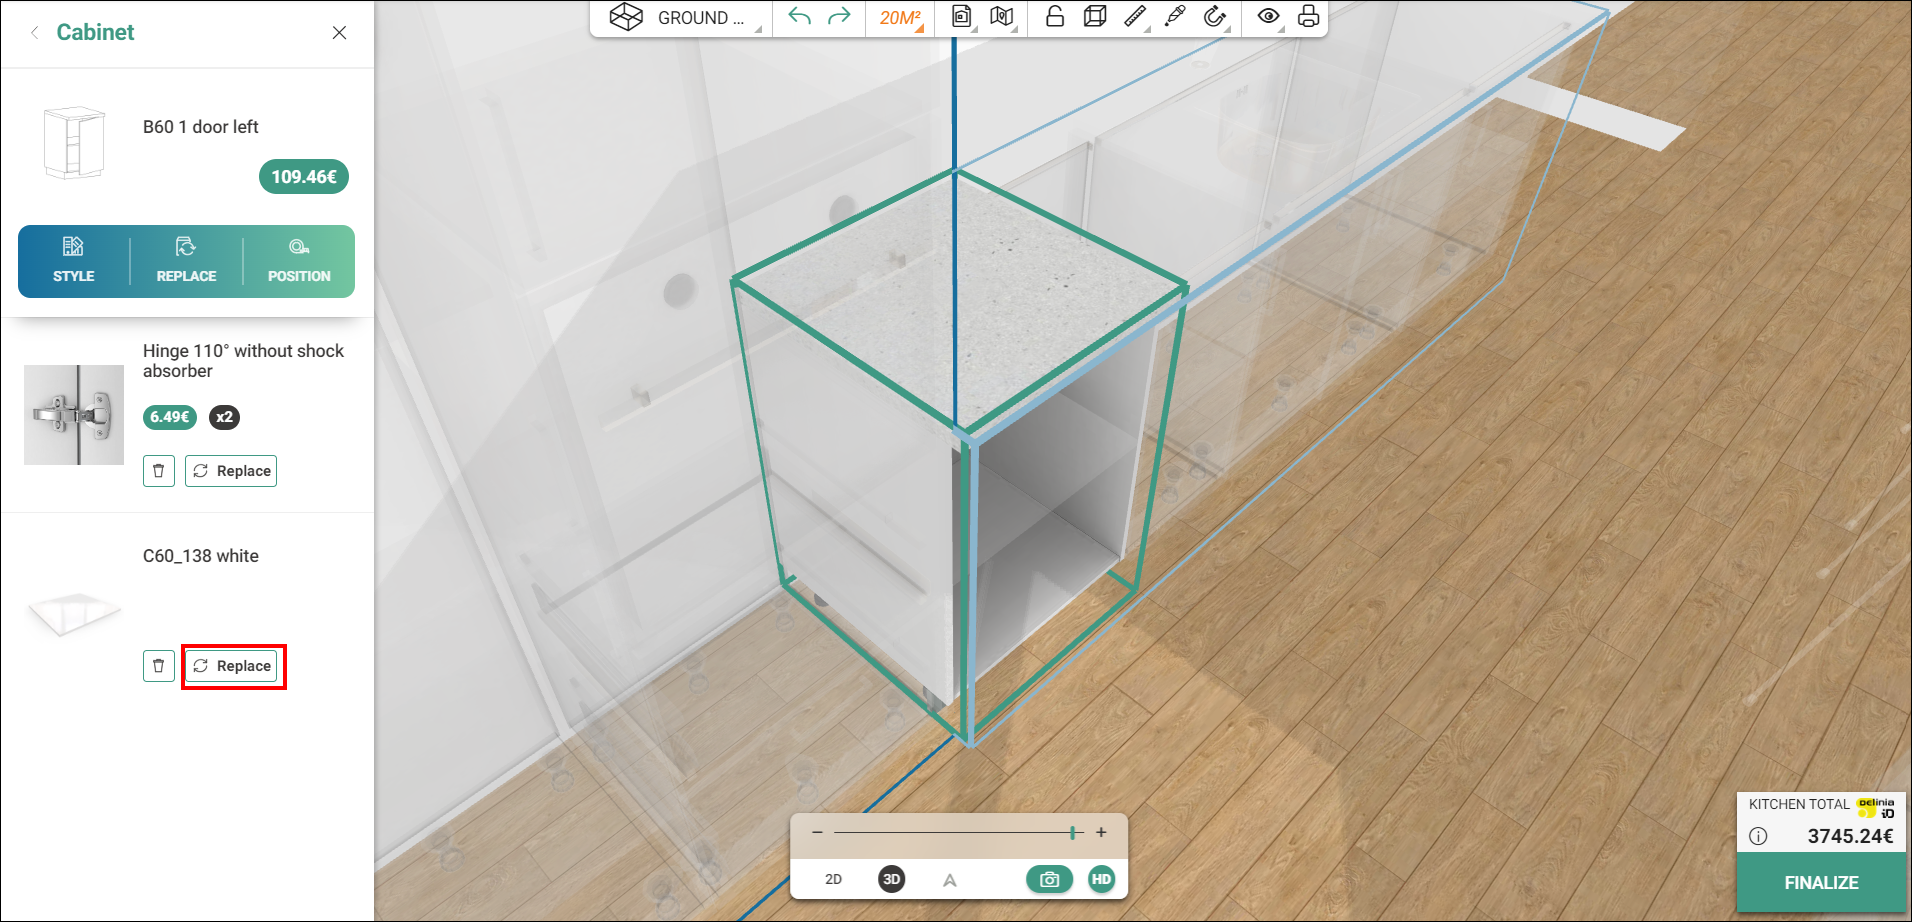1912x922 pixels.
Task: Replace the C60_138 white item
Action: (x=231, y=666)
